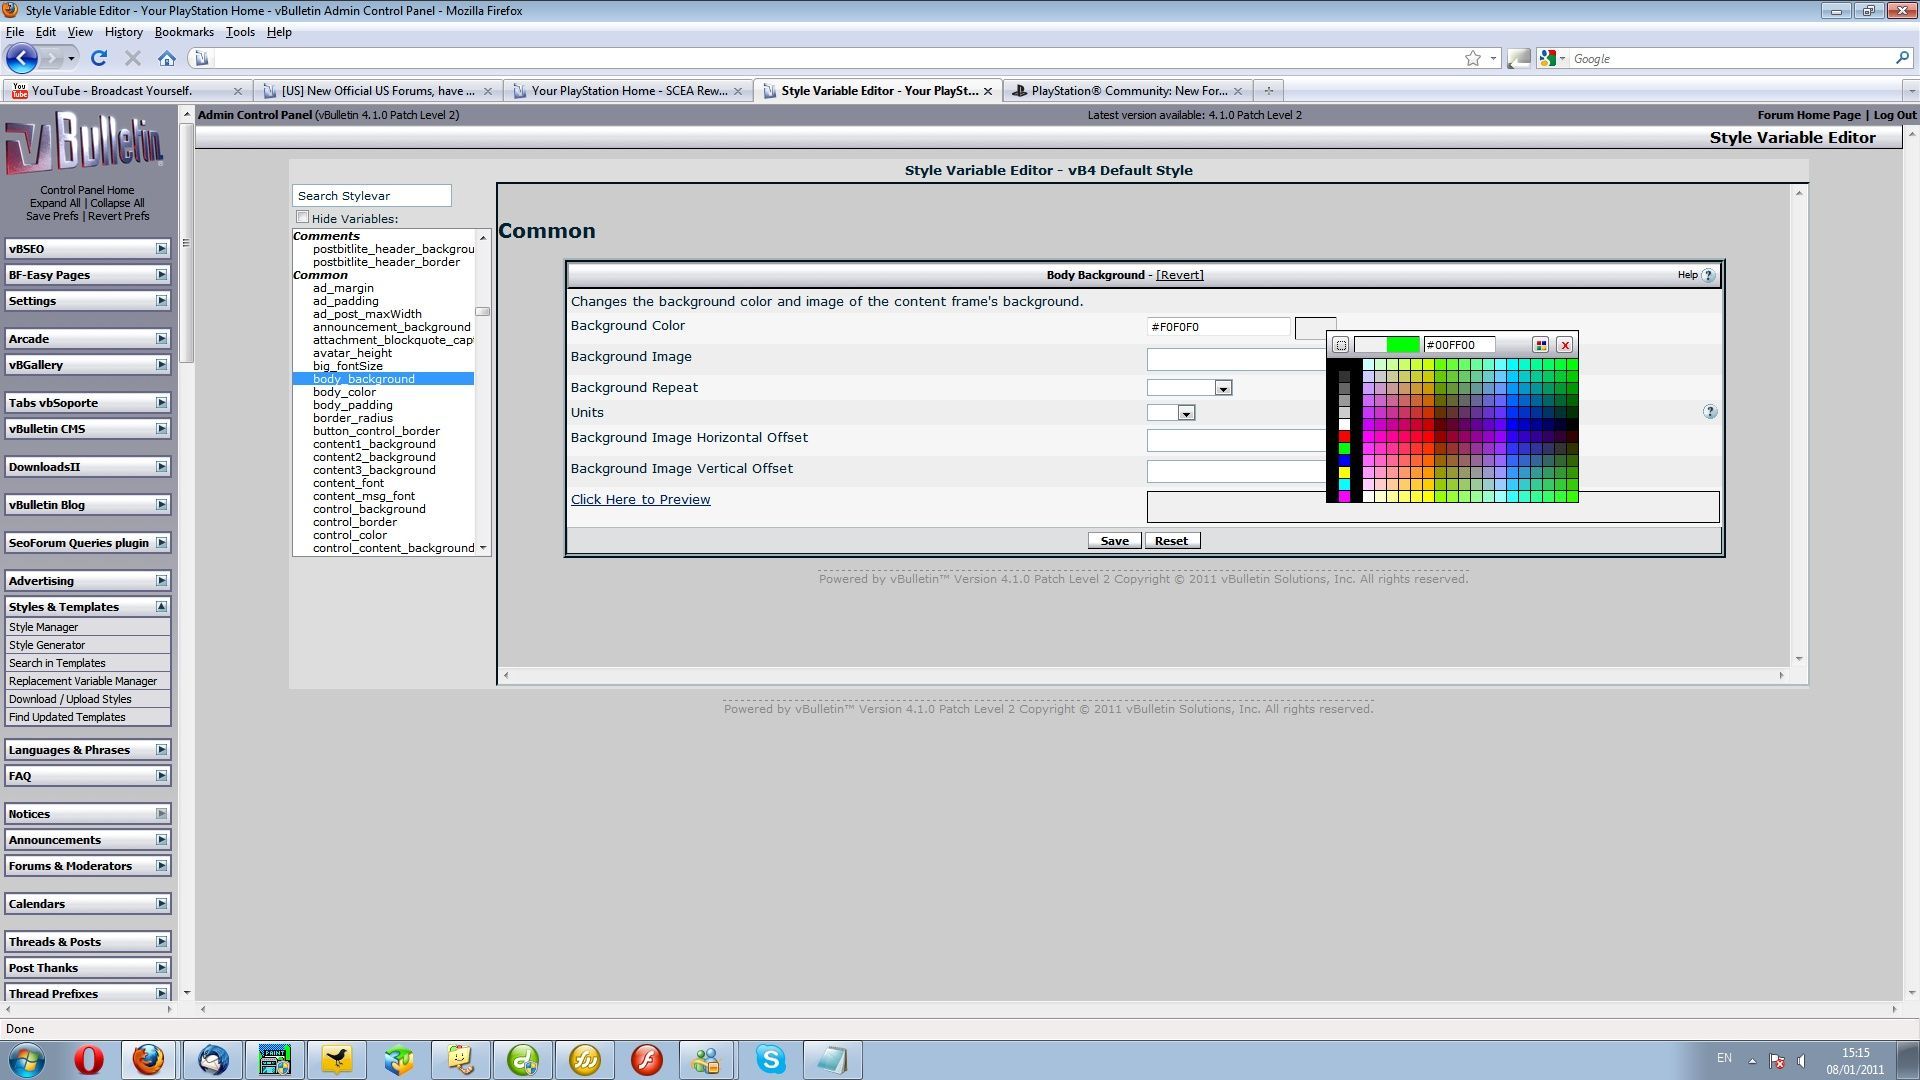
Task: Select body_color in the stylevar list
Action: [x=344, y=392]
